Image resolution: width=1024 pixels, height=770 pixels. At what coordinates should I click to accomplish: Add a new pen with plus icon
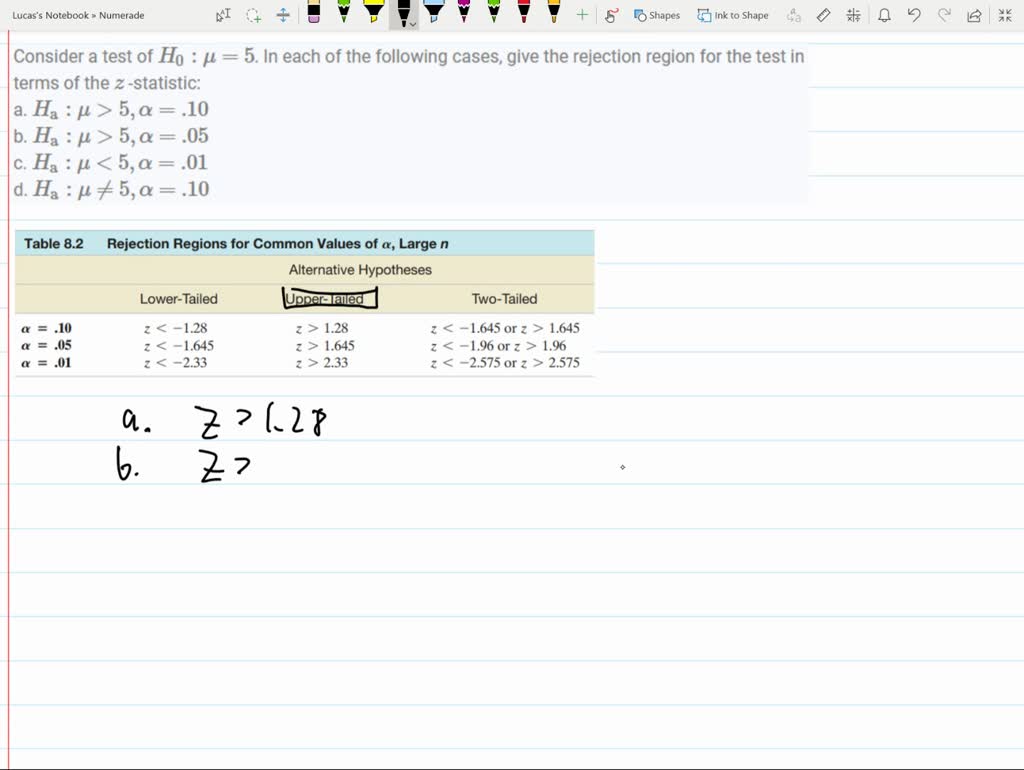click(582, 15)
